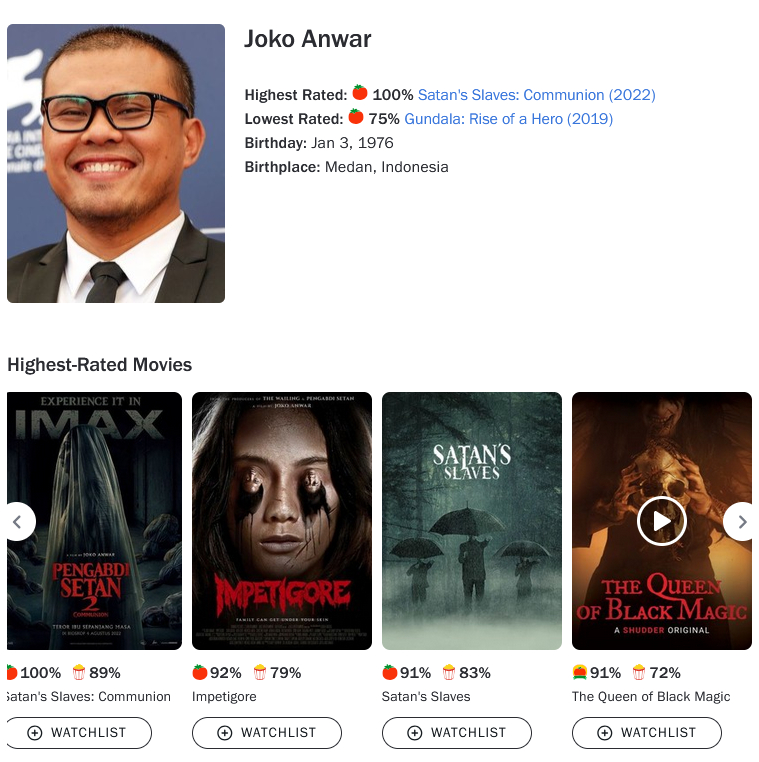The width and height of the screenshot is (759, 762).
Task: Play The Queen of Black Magic trailer
Action: point(661,521)
